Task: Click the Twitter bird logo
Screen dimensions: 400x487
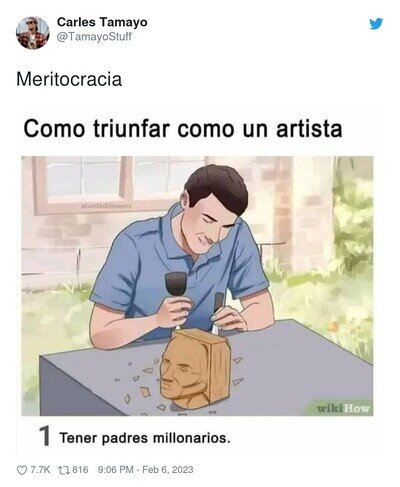Action: (376, 24)
